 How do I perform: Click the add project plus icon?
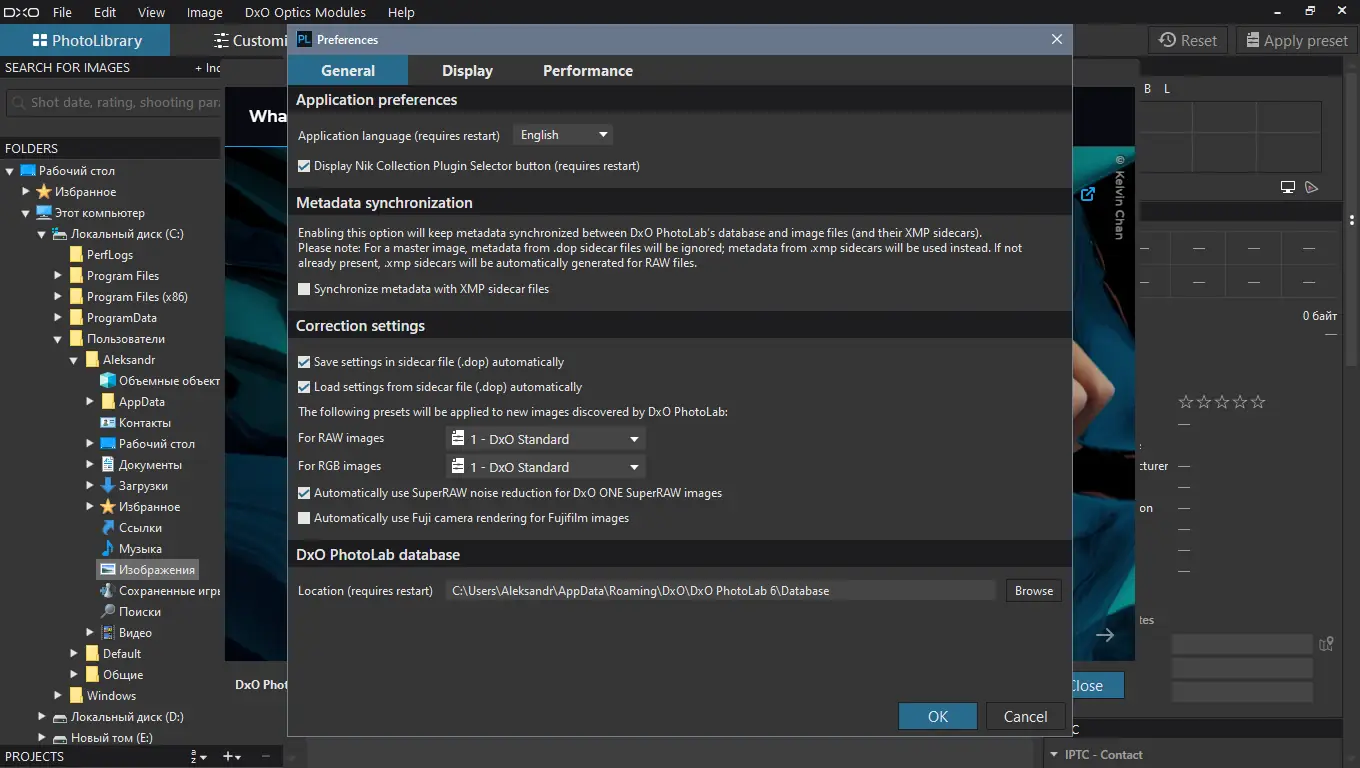click(x=229, y=757)
